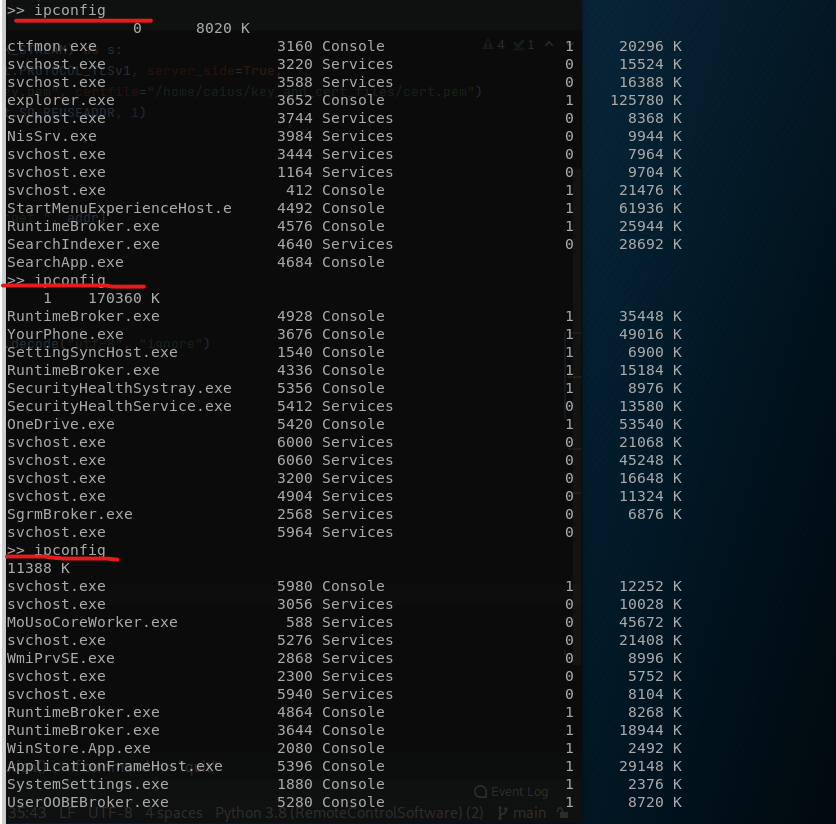
Task: Click the second ipconfig command line
Action: (x=70, y=280)
